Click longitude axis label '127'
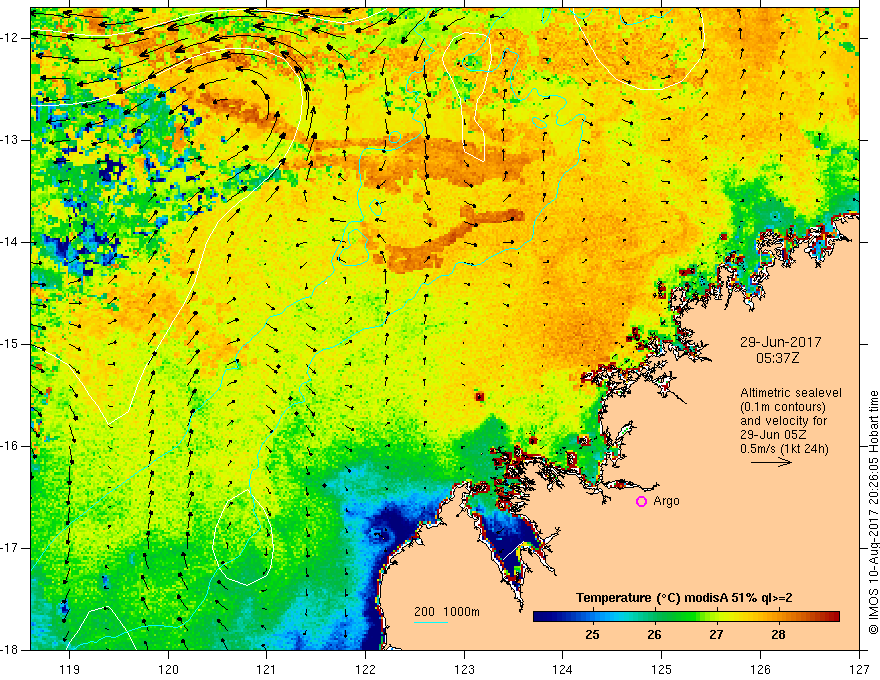Viewport: 880px width, 680px height. (x=859, y=669)
